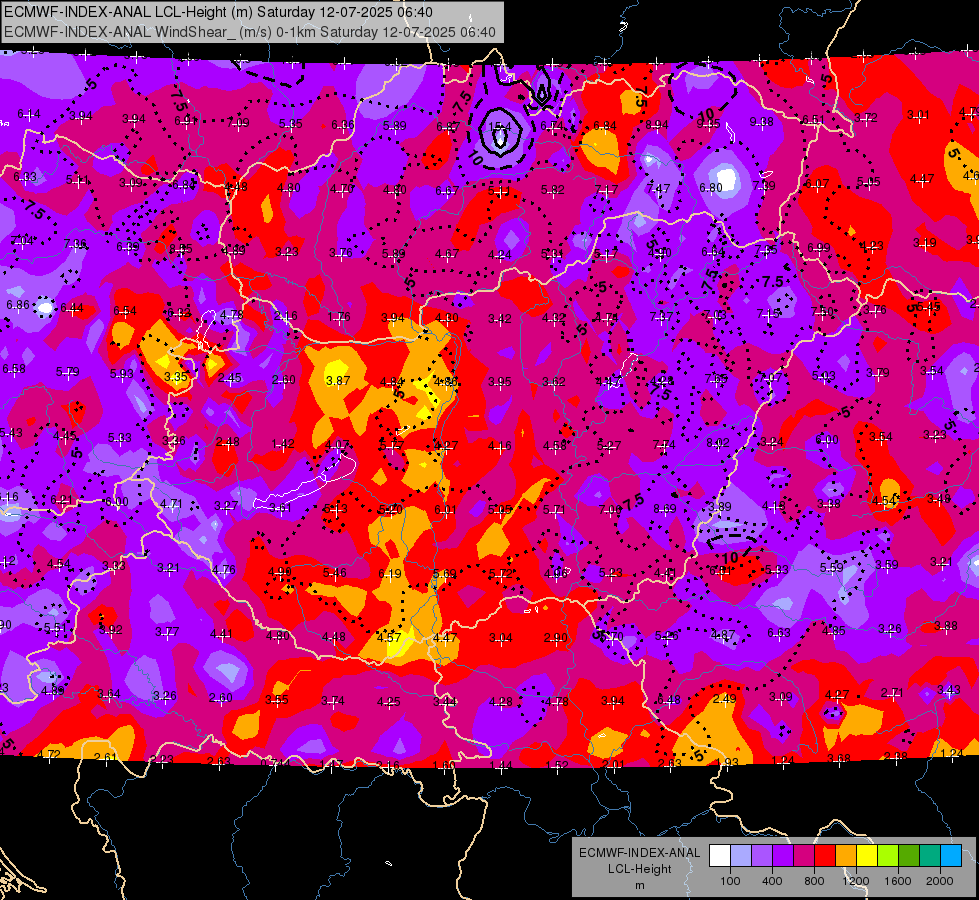Screen dimensions: 979x900
Task: Click the grid value 6.63
Action: [779, 633]
